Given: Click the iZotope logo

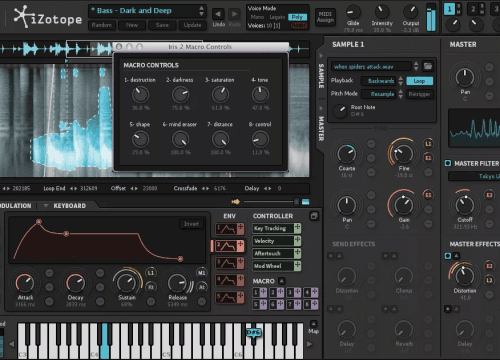Looking at the screenshot, I should tap(48, 17).
